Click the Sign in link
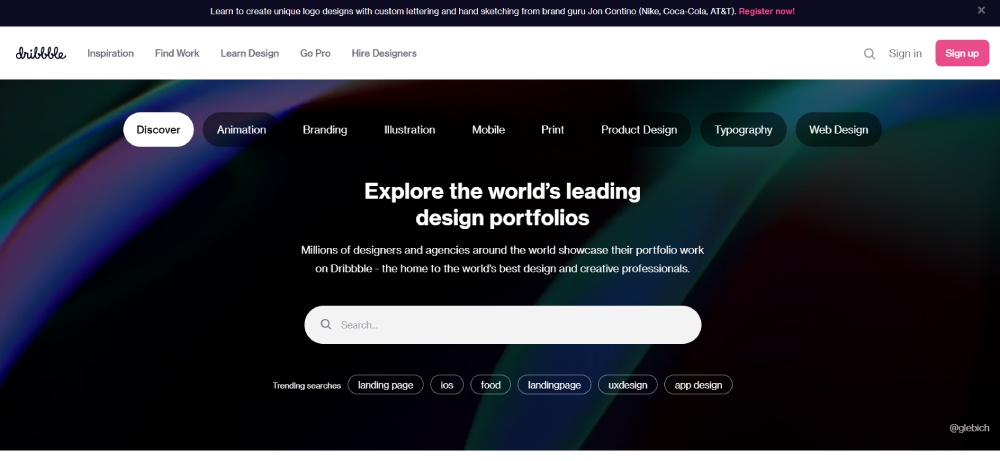The image size is (1000, 461). tap(905, 54)
